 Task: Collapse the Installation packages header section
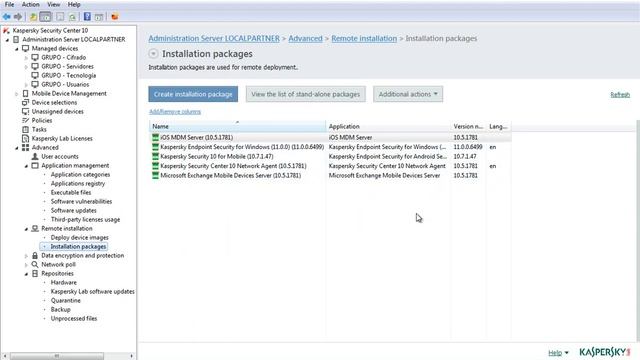click(153, 53)
